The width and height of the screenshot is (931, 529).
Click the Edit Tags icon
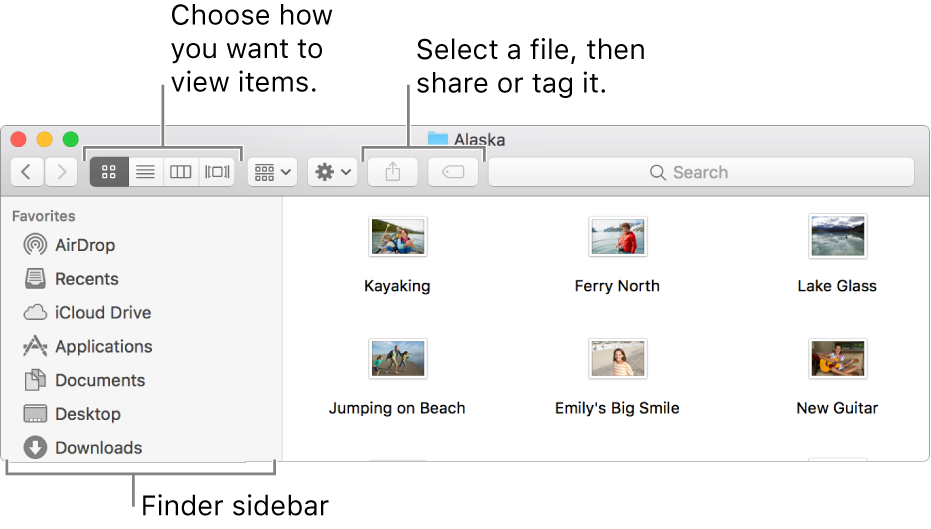[453, 172]
